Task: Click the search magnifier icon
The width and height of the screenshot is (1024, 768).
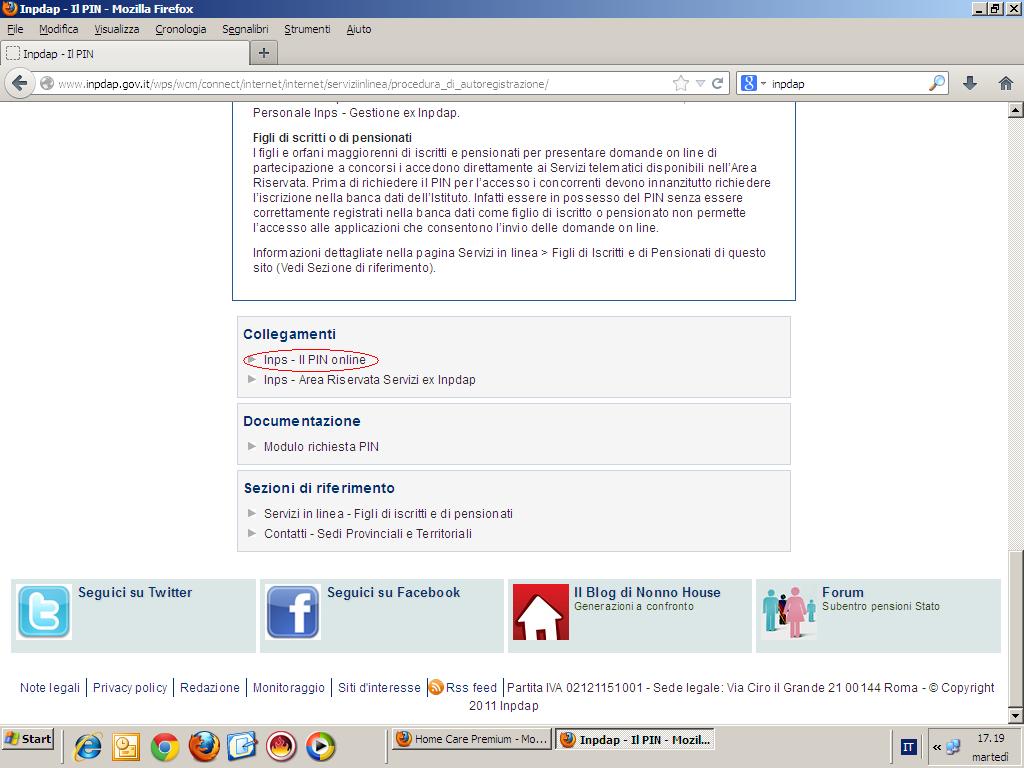Action: coord(936,84)
